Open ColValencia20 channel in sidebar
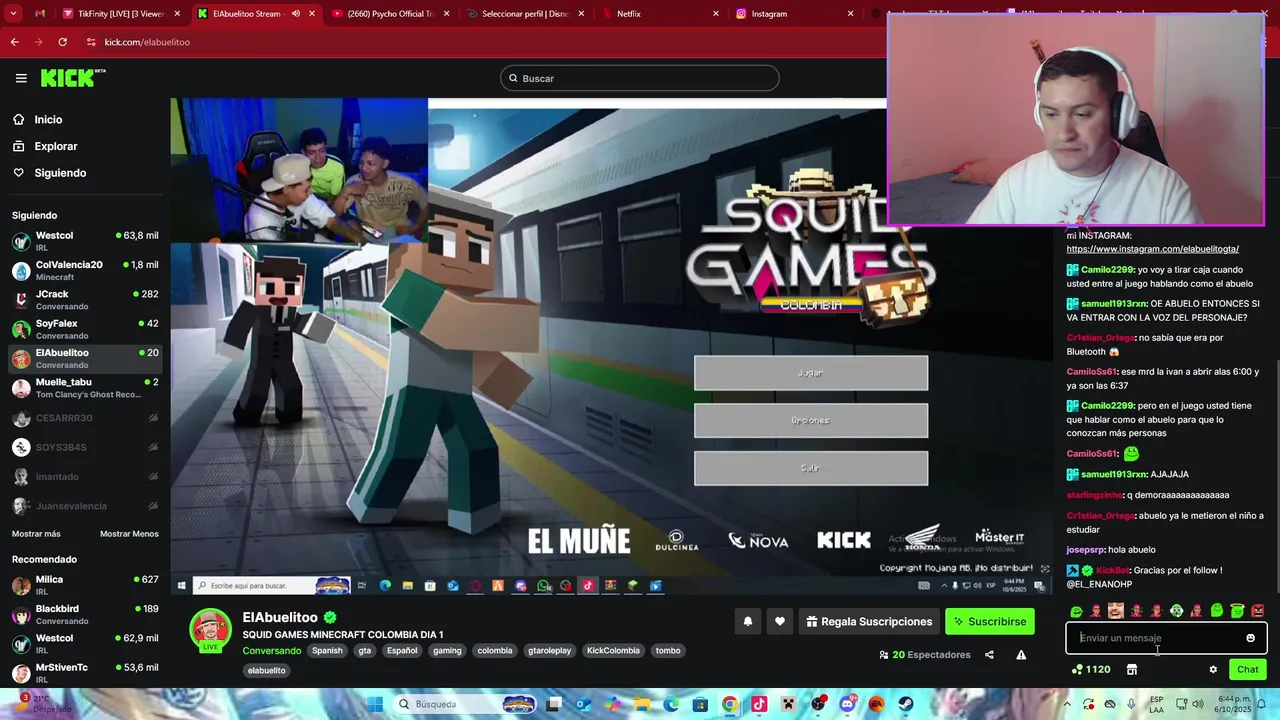This screenshot has height=720, width=1280. click(x=85, y=270)
